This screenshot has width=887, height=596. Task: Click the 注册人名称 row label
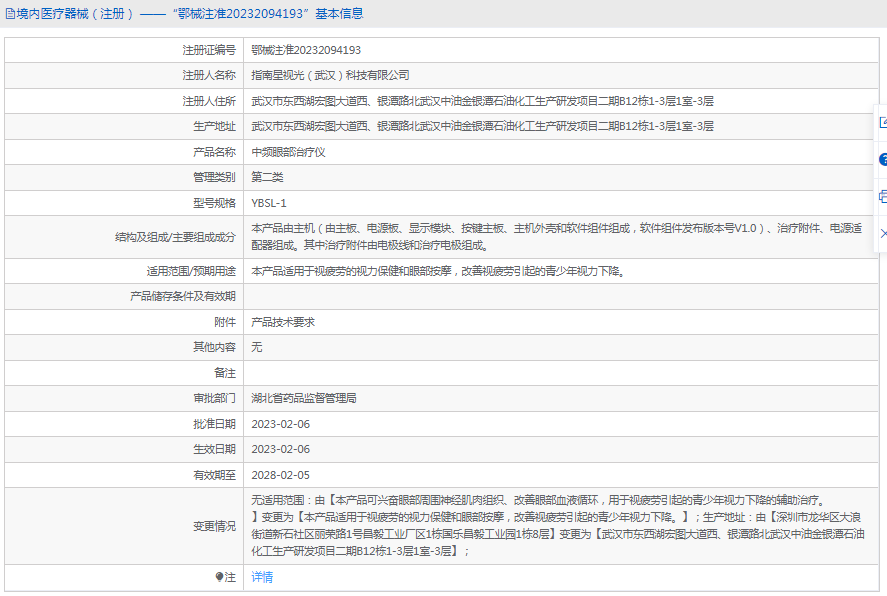click(209, 75)
